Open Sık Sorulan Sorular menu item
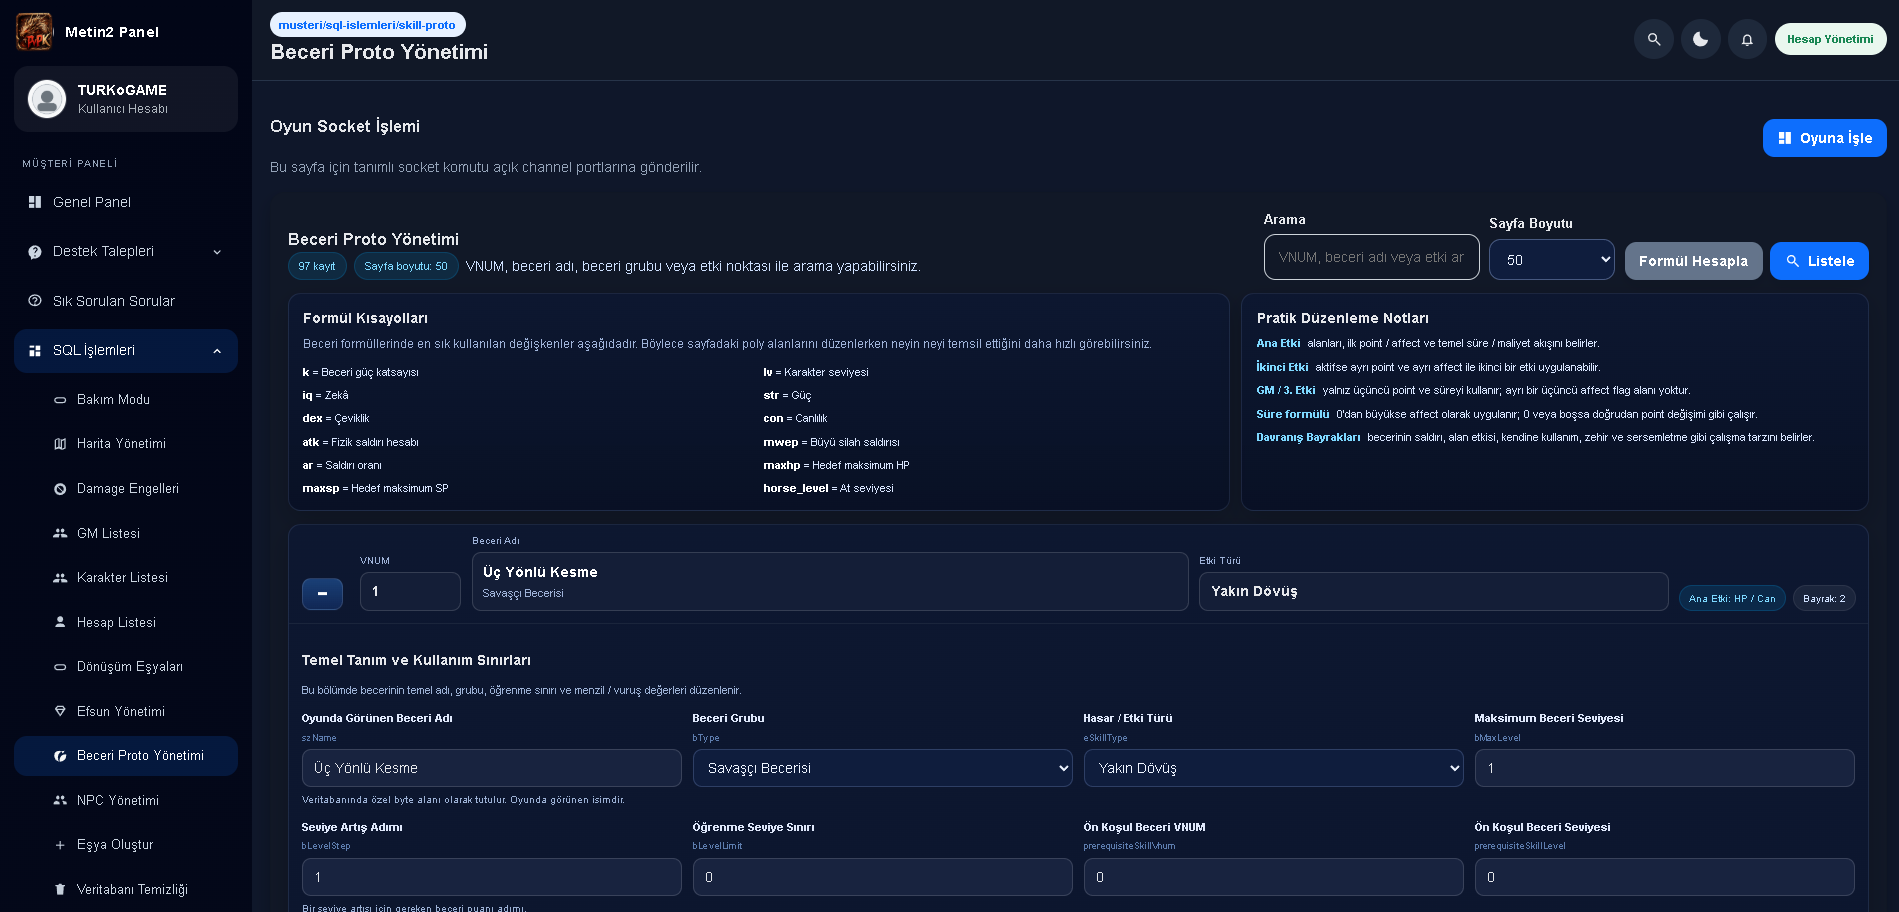1899x912 pixels. pos(126,301)
